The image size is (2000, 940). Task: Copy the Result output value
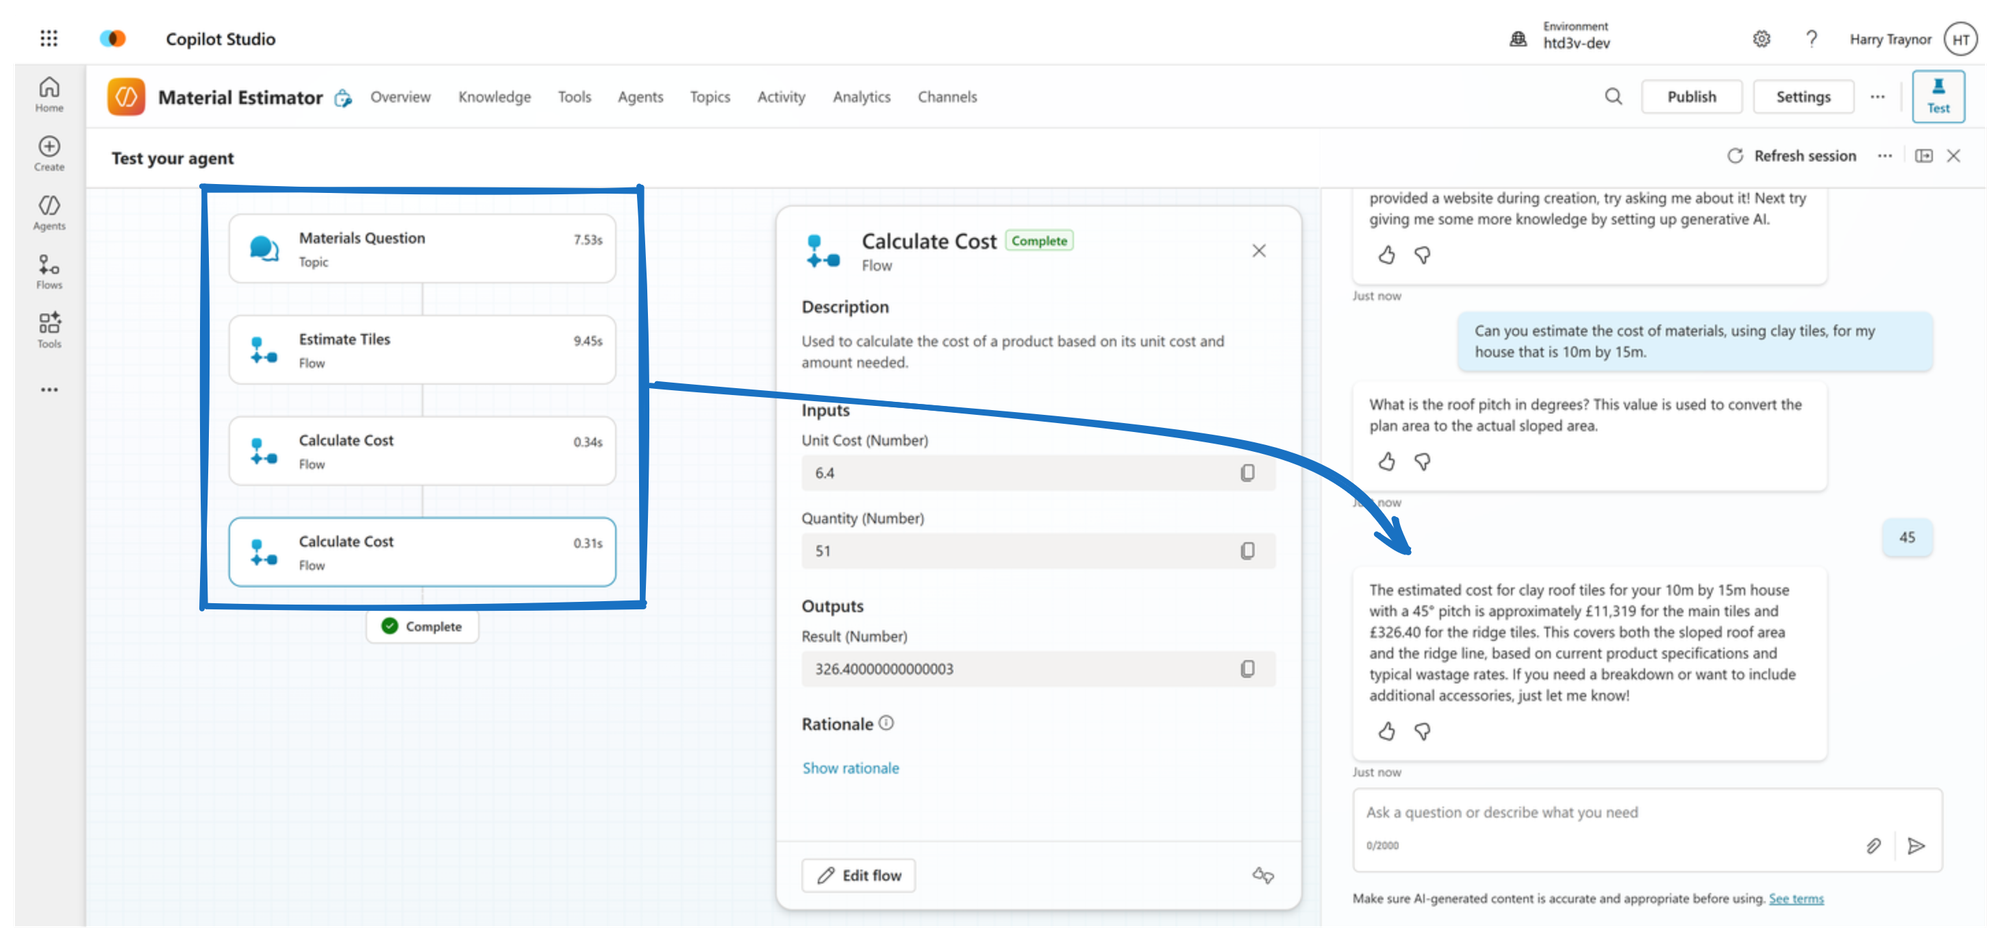click(x=1247, y=669)
